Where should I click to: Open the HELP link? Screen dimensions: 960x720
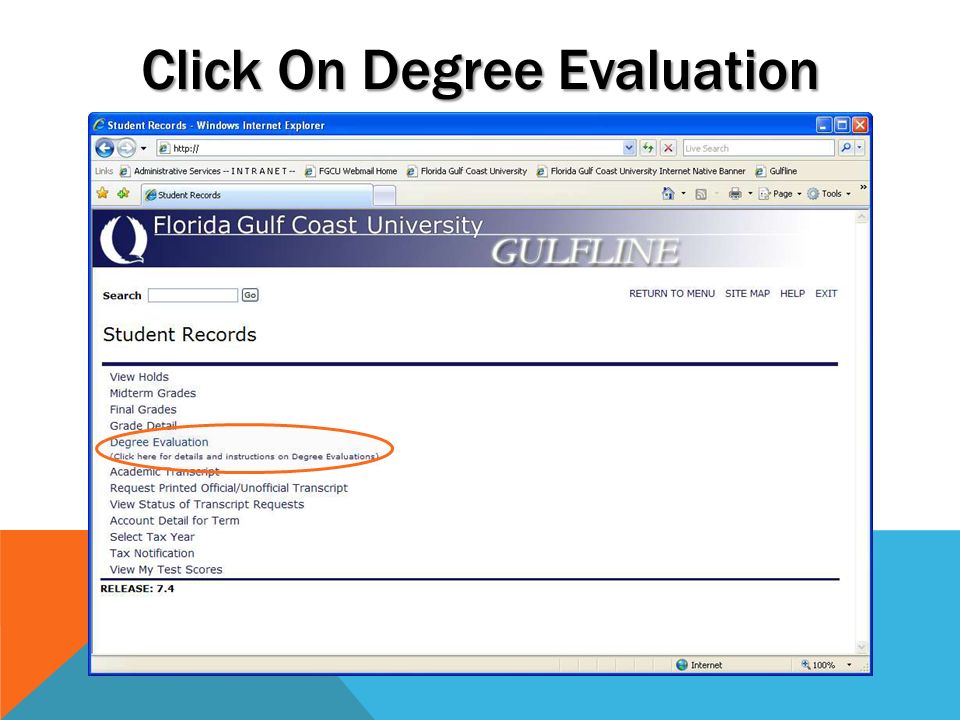tap(792, 294)
